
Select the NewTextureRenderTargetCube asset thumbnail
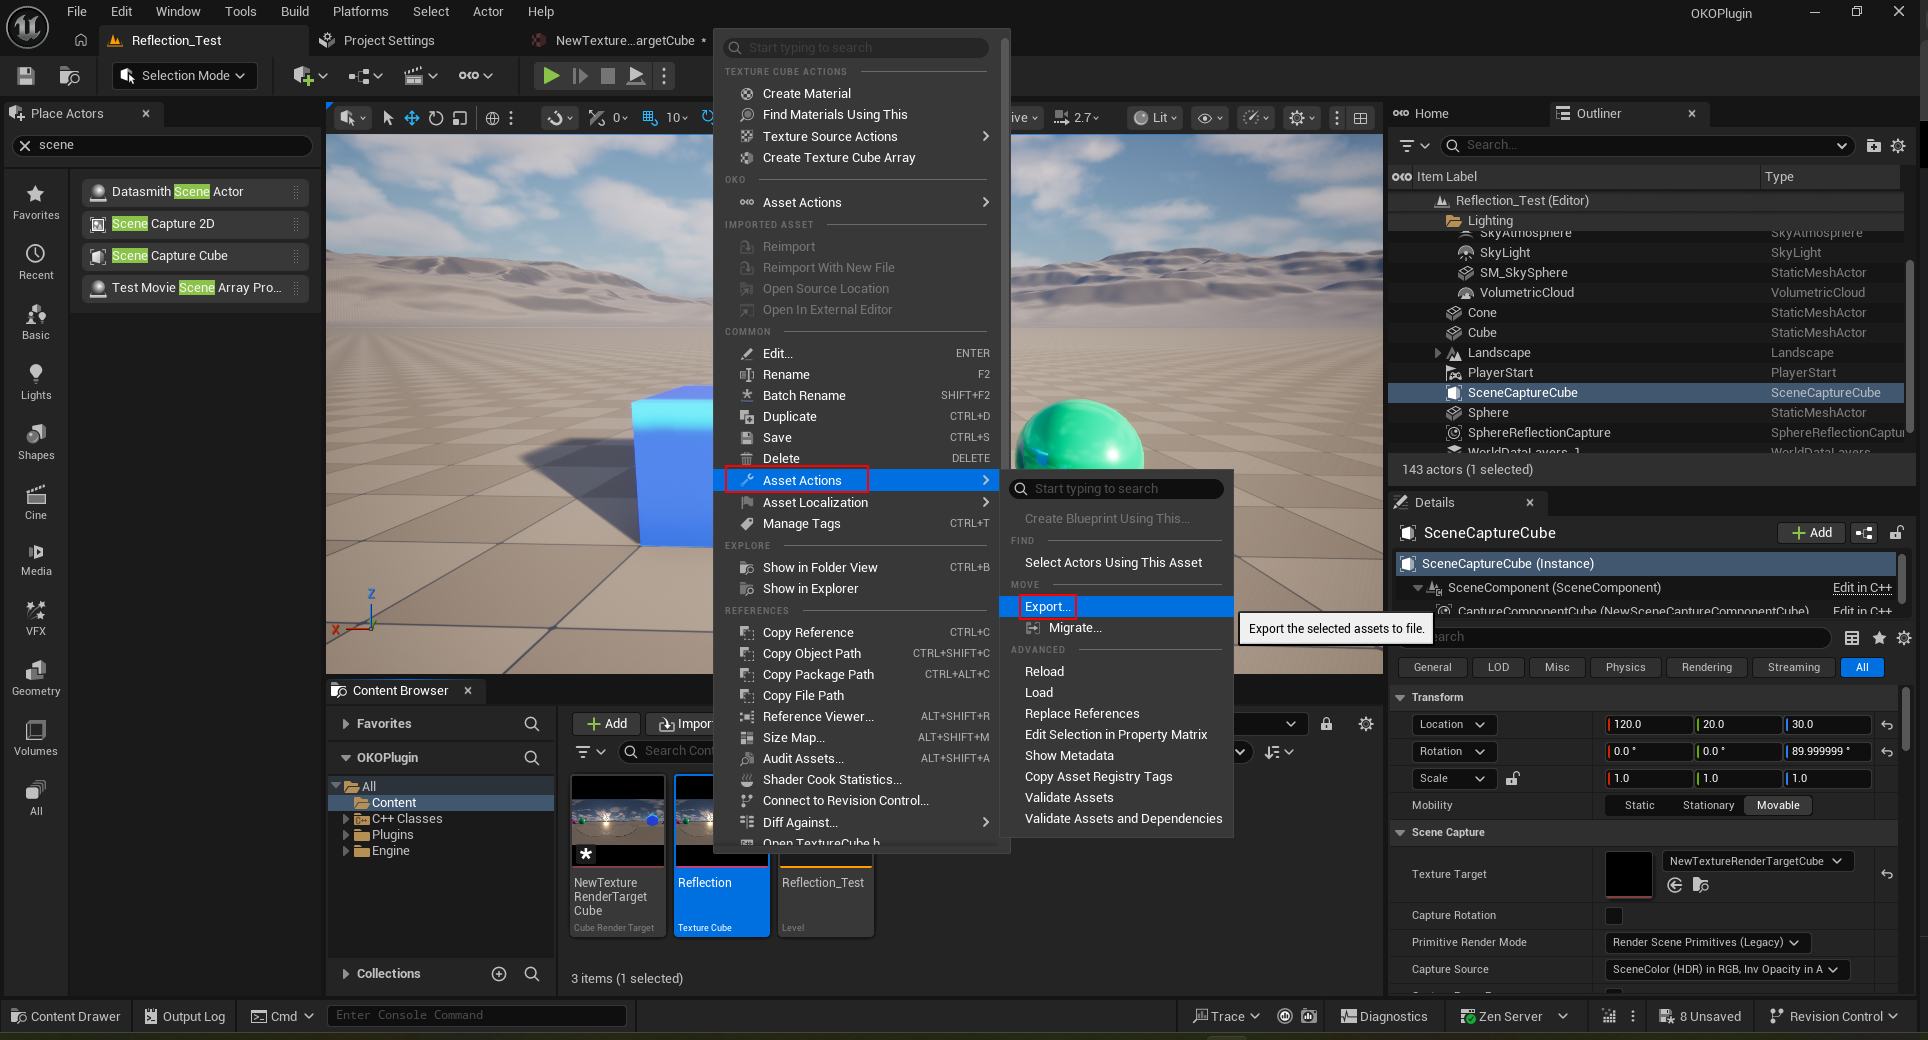click(618, 820)
